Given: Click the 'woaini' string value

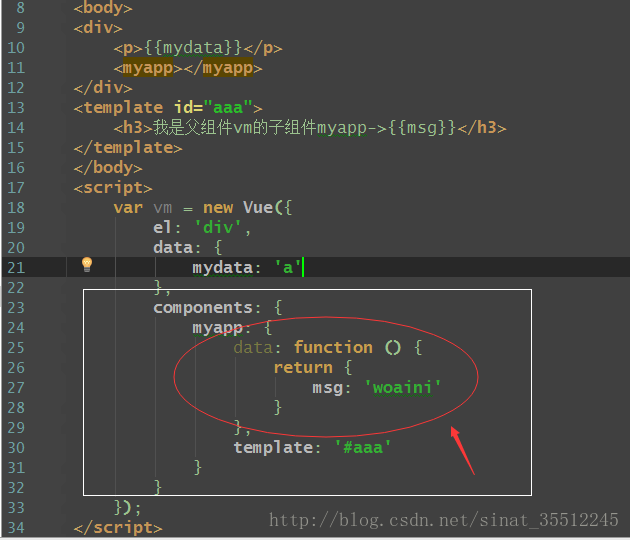Looking at the screenshot, I should click(x=403, y=388).
